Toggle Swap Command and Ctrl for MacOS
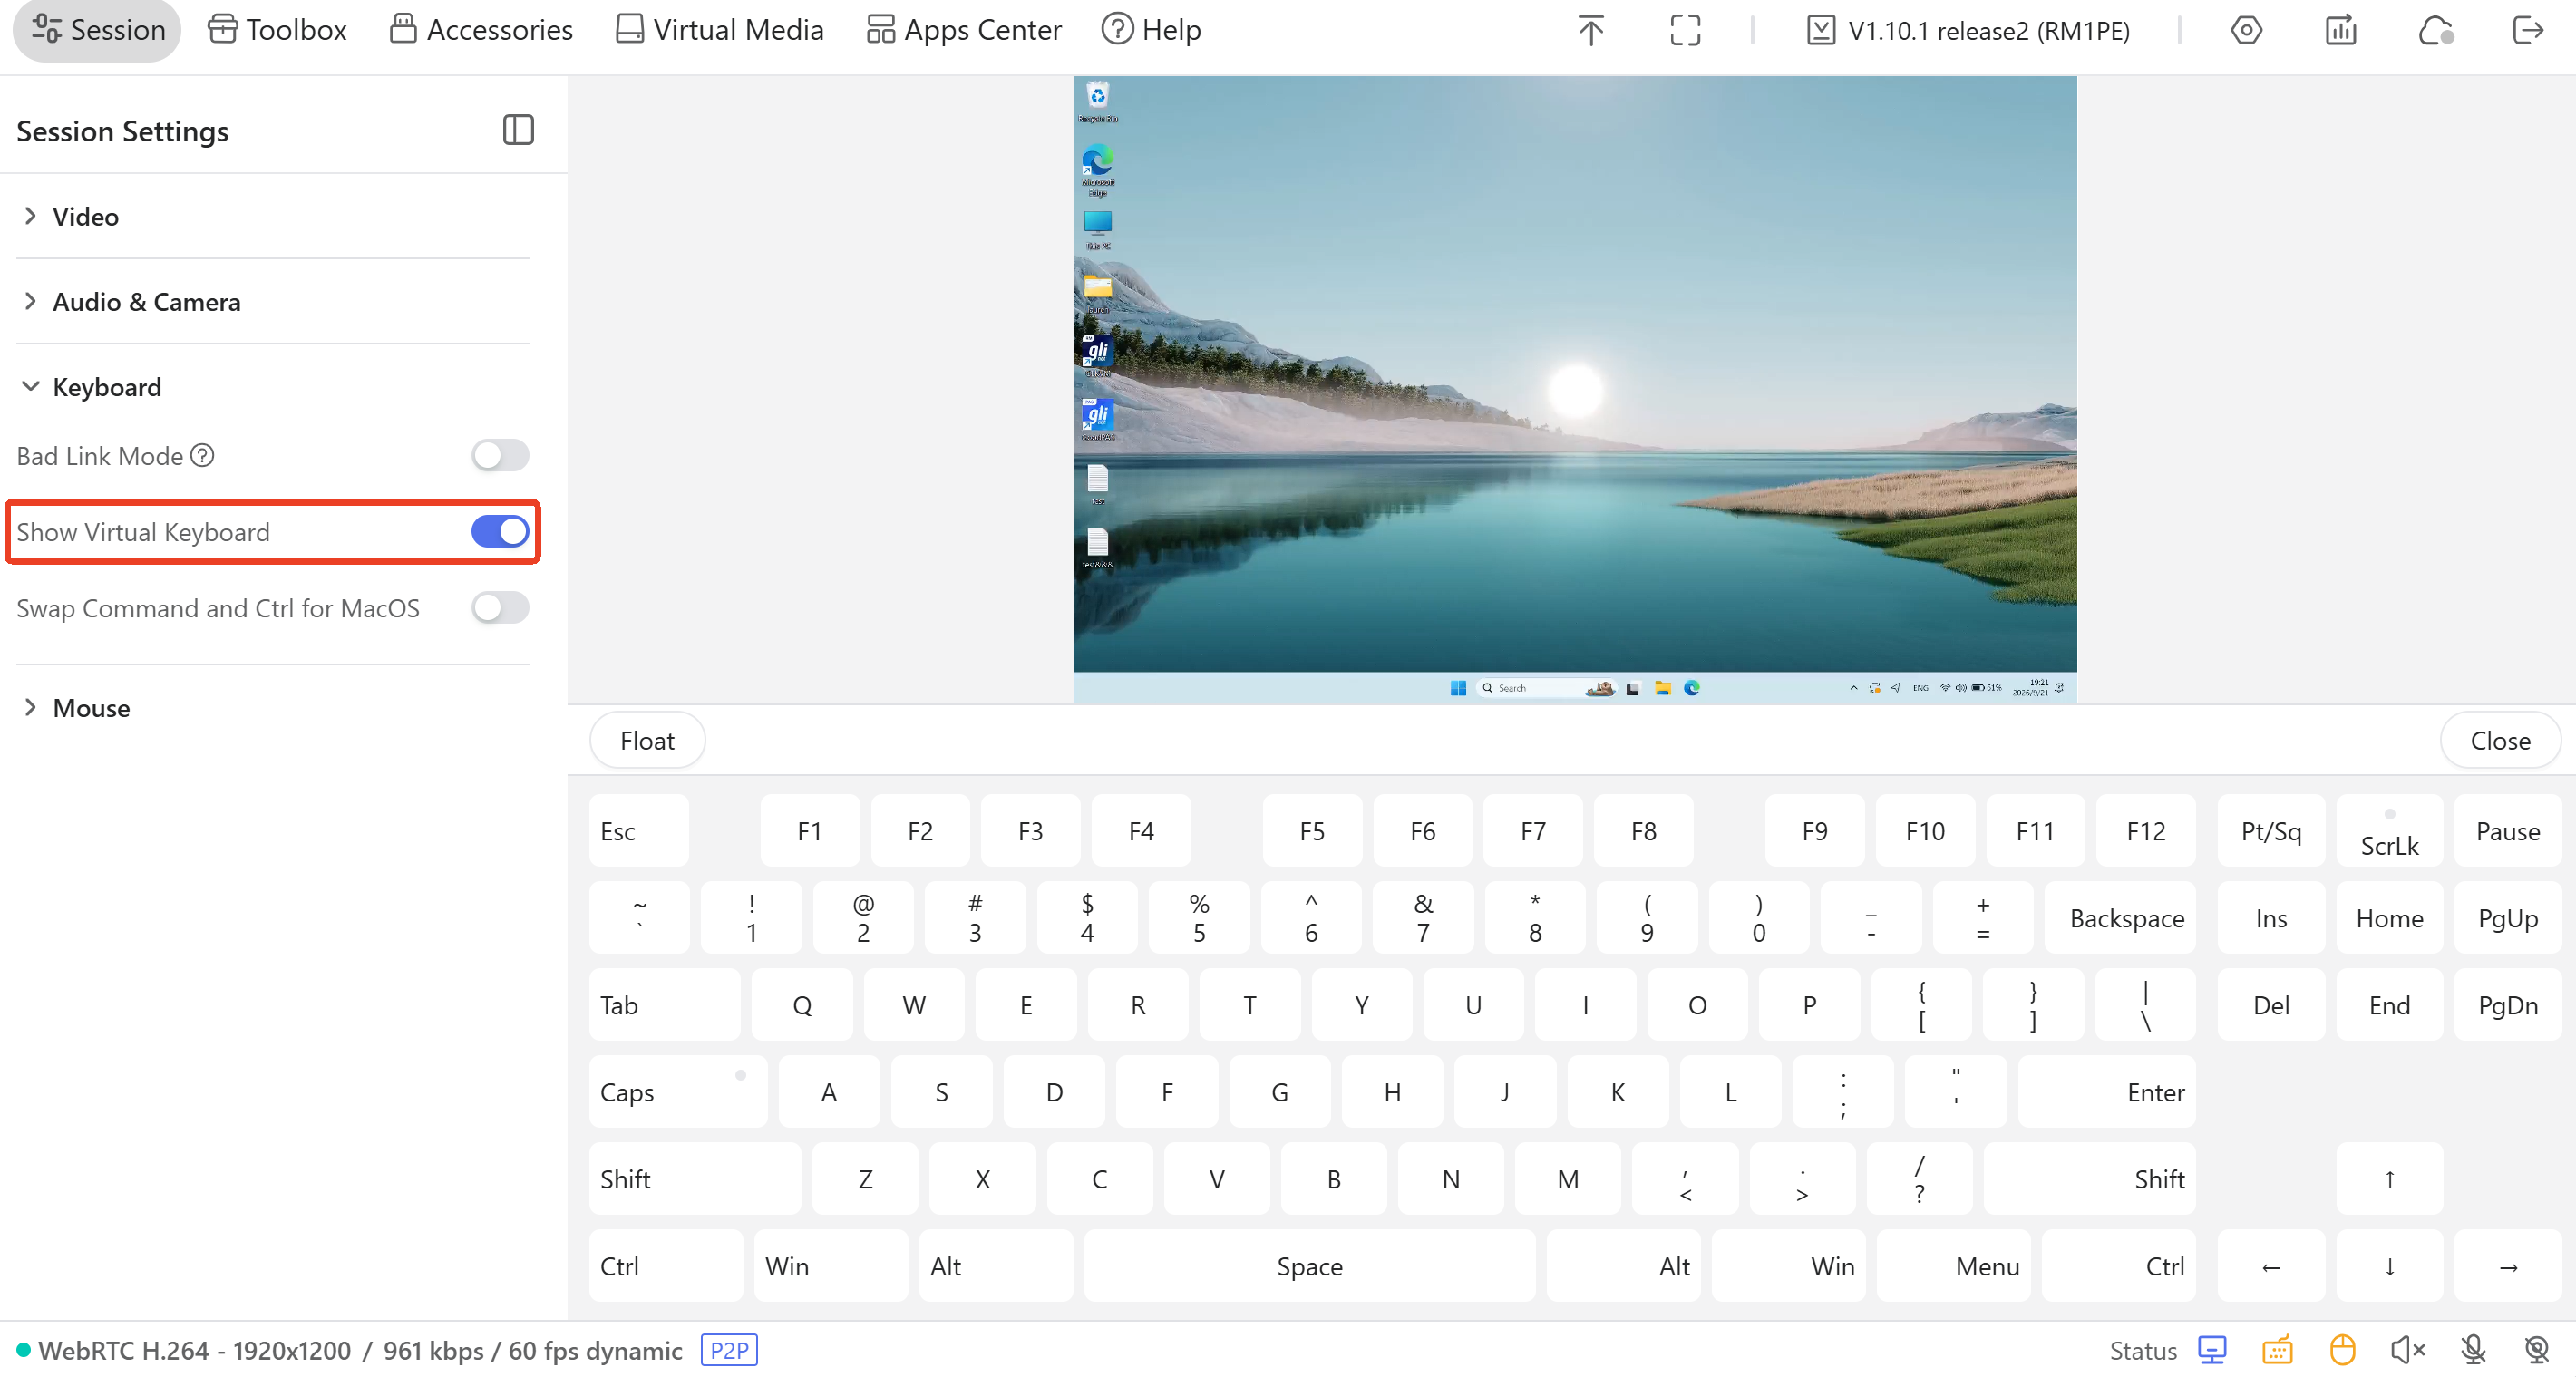 tap(500, 608)
